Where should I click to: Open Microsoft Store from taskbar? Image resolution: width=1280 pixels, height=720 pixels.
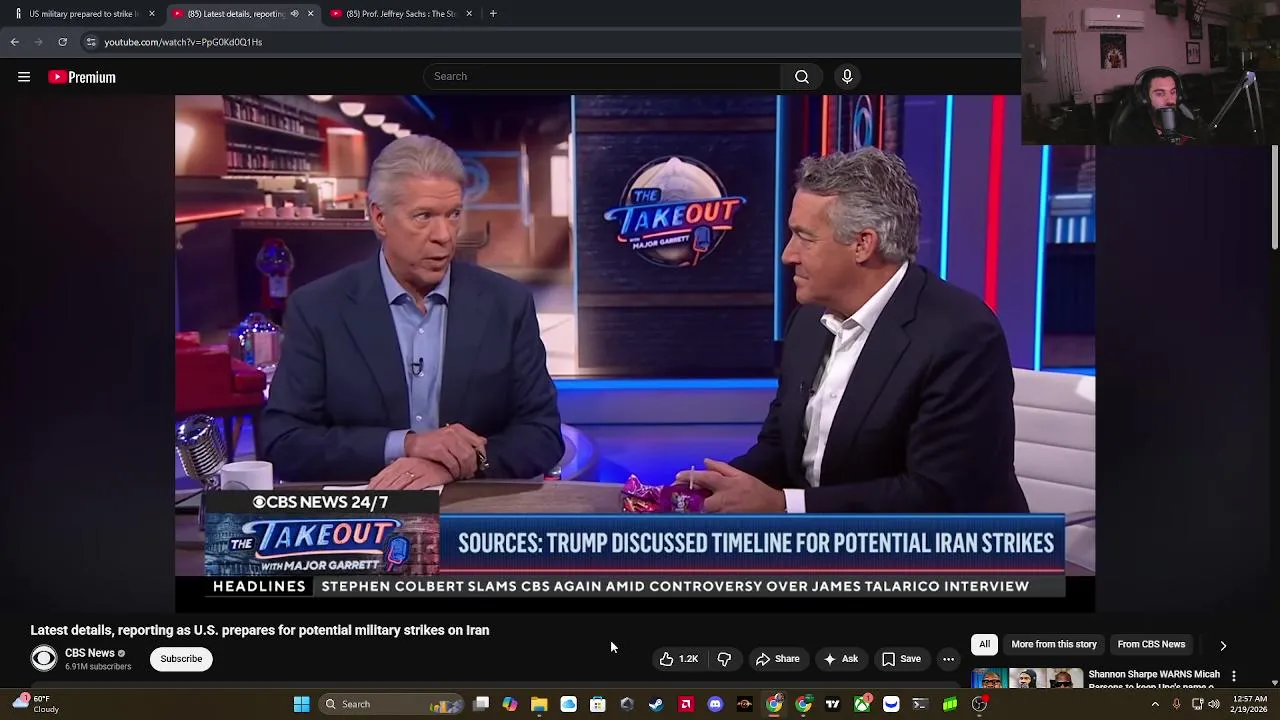[597, 704]
